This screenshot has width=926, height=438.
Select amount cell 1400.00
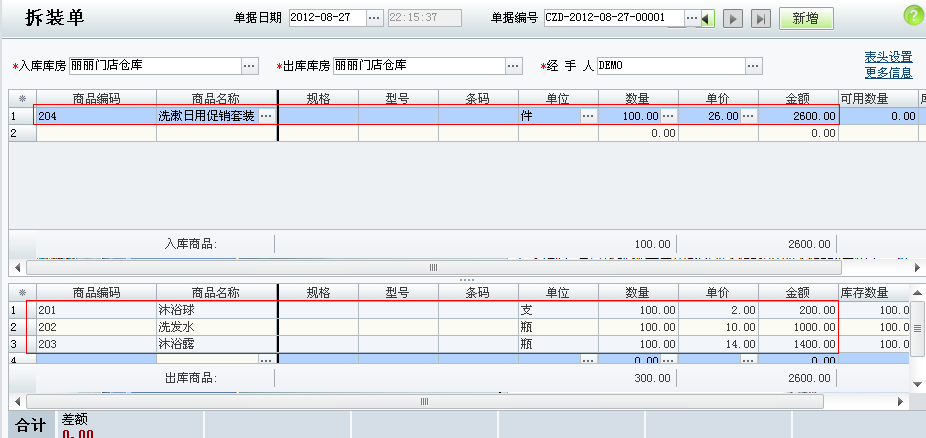click(798, 344)
